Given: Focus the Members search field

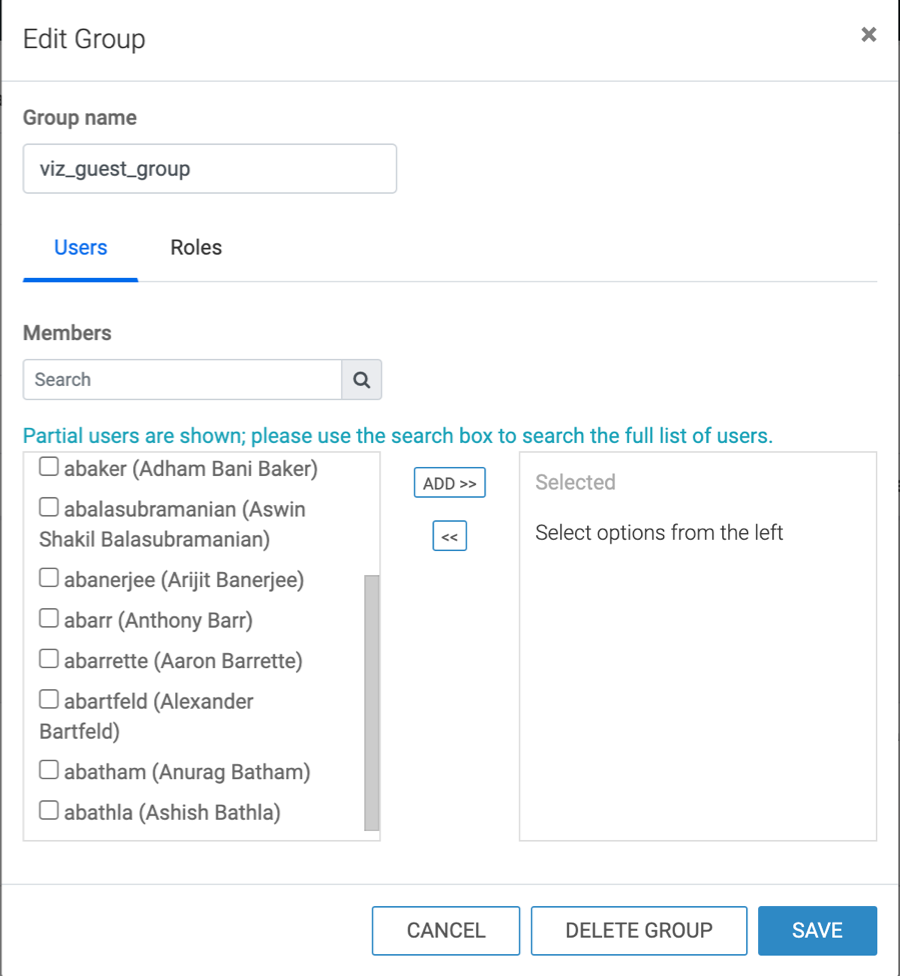Looking at the screenshot, I should click(182, 380).
